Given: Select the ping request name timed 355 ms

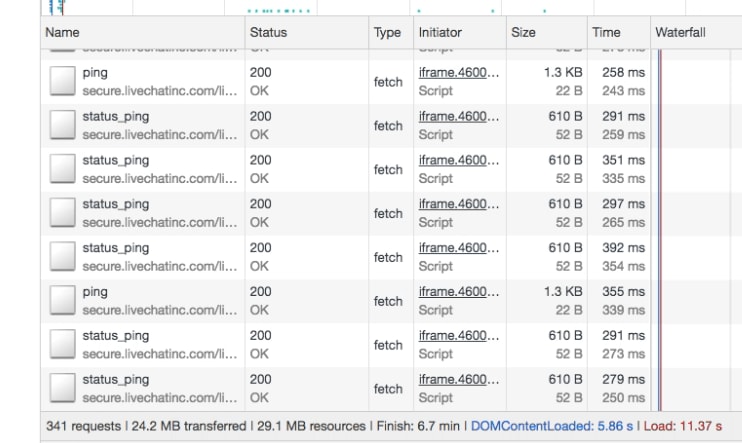Looking at the screenshot, I should 95,292.
